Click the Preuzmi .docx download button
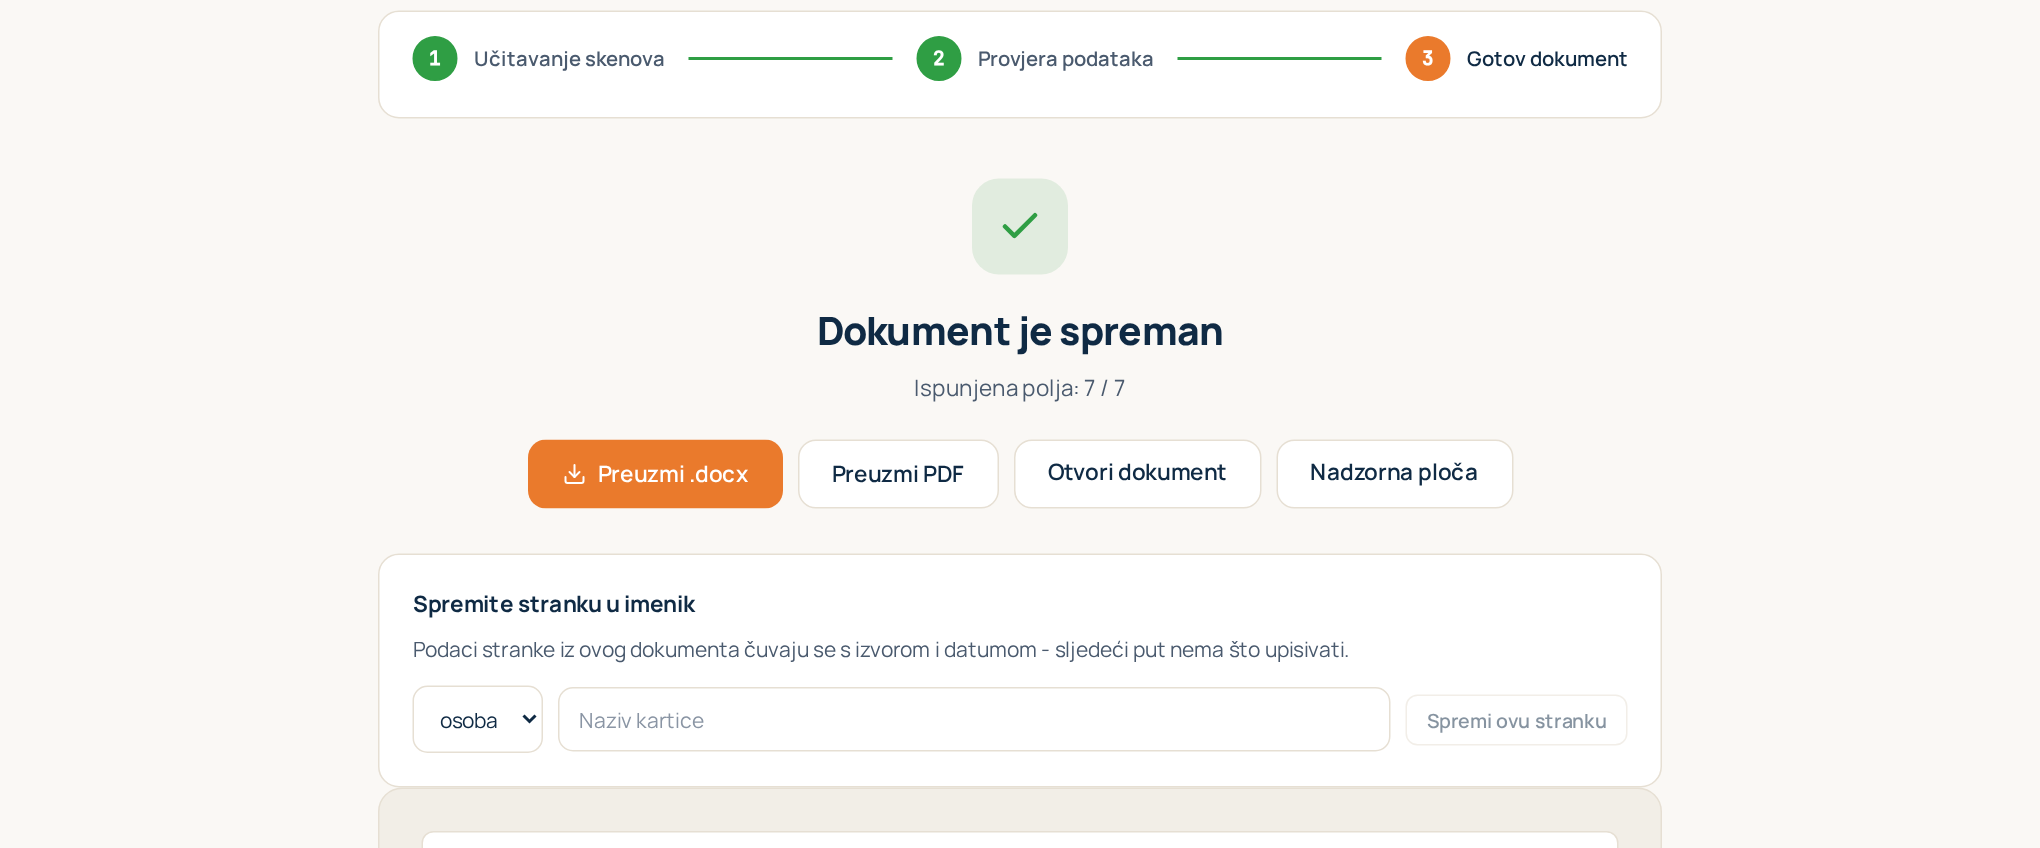2040x848 pixels. pos(655,474)
